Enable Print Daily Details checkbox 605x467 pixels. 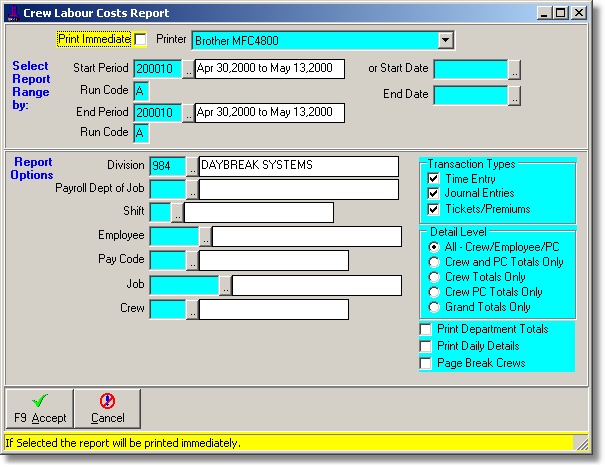(427, 346)
